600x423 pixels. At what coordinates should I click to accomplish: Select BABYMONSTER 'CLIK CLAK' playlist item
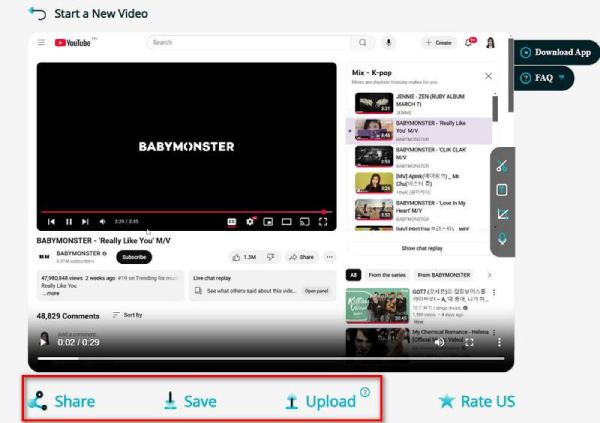pos(419,157)
